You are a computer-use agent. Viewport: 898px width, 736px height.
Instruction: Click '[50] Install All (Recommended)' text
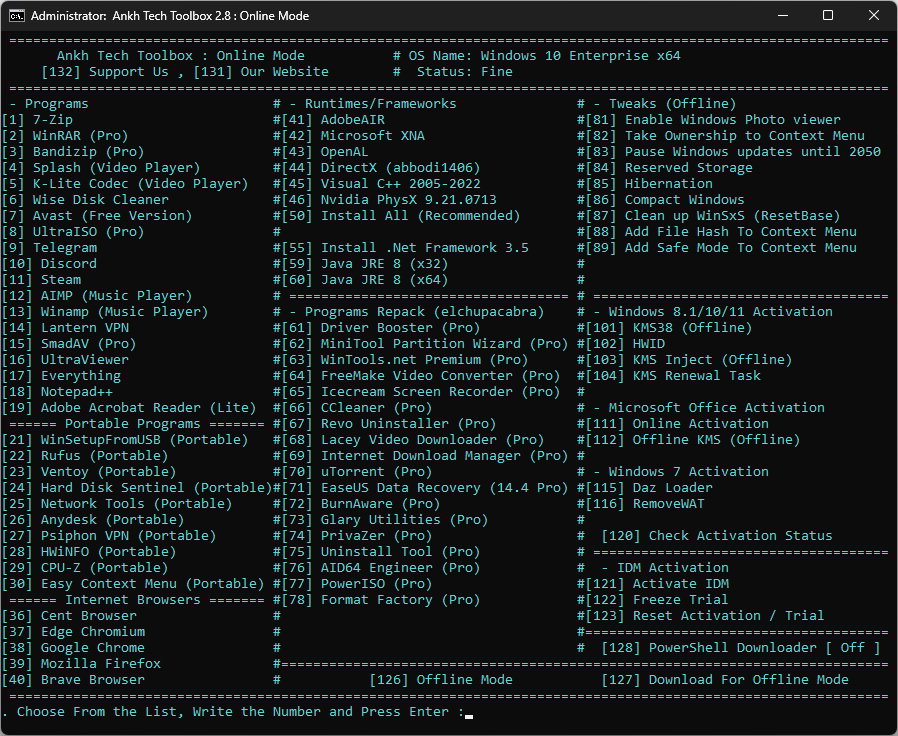[x=401, y=216]
